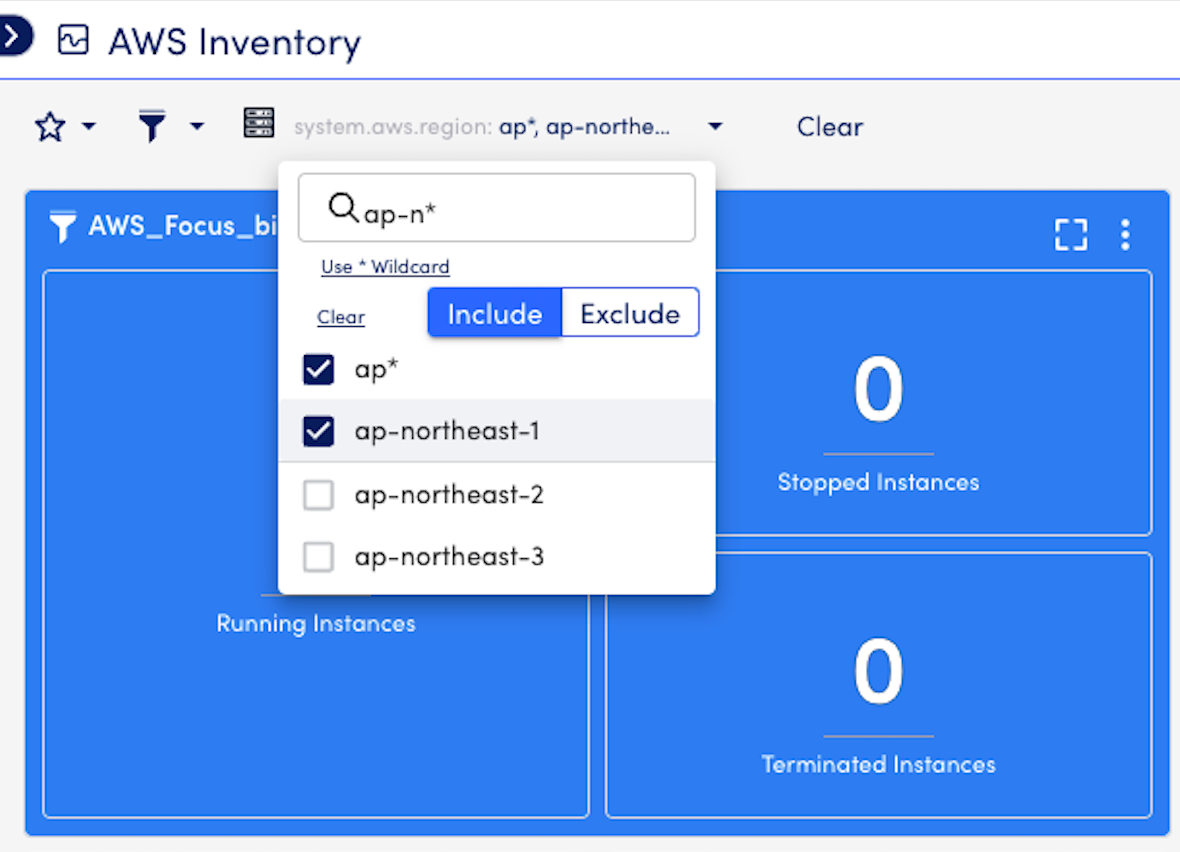Expand the widget to fullscreen

pos(1070,234)
